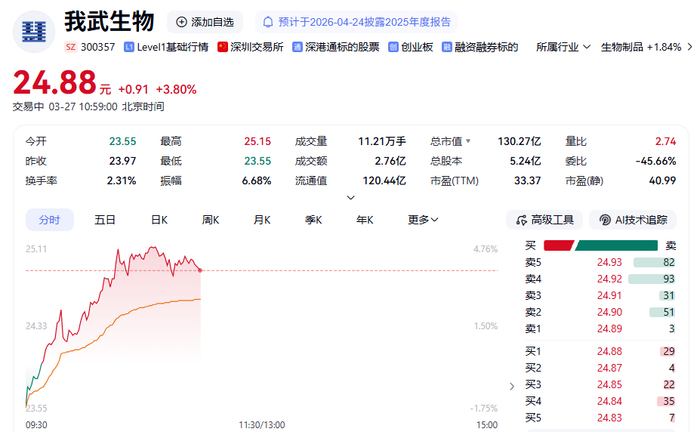Click the China flag icon by 深圳交易所
This screenshot has height=432, width=700.
coord(222,47)
